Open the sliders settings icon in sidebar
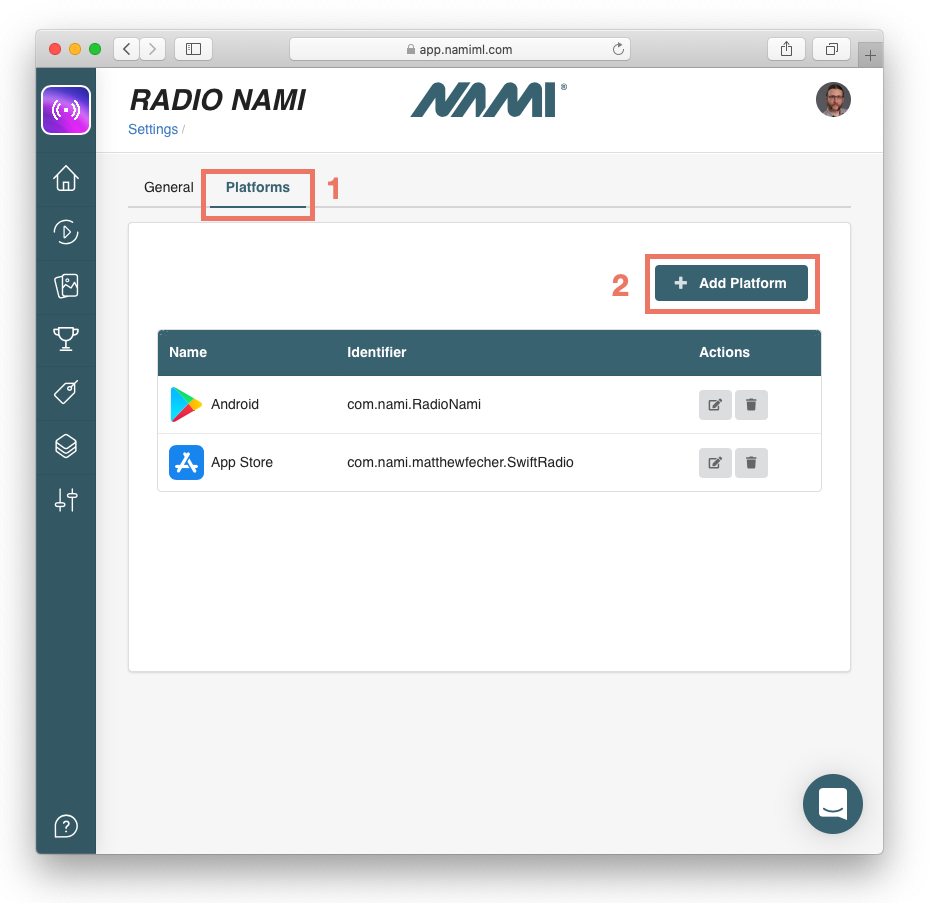Screen dimensions: 930x903 [x=66, y=500]
